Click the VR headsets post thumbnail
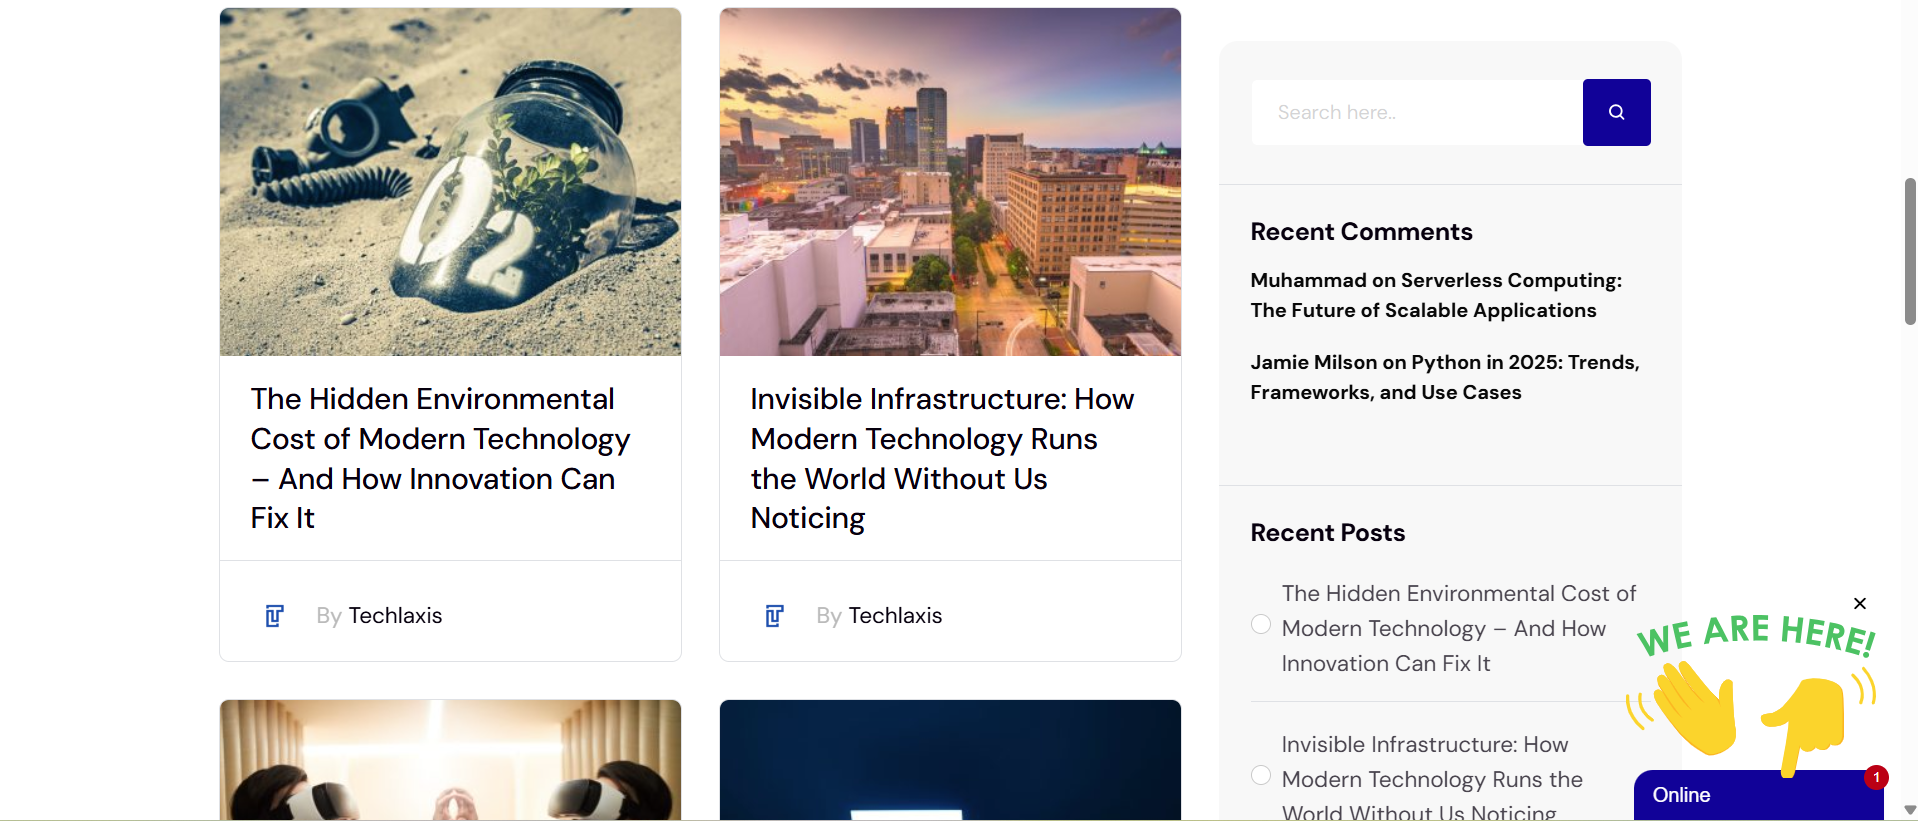 (x=450, y=760)
